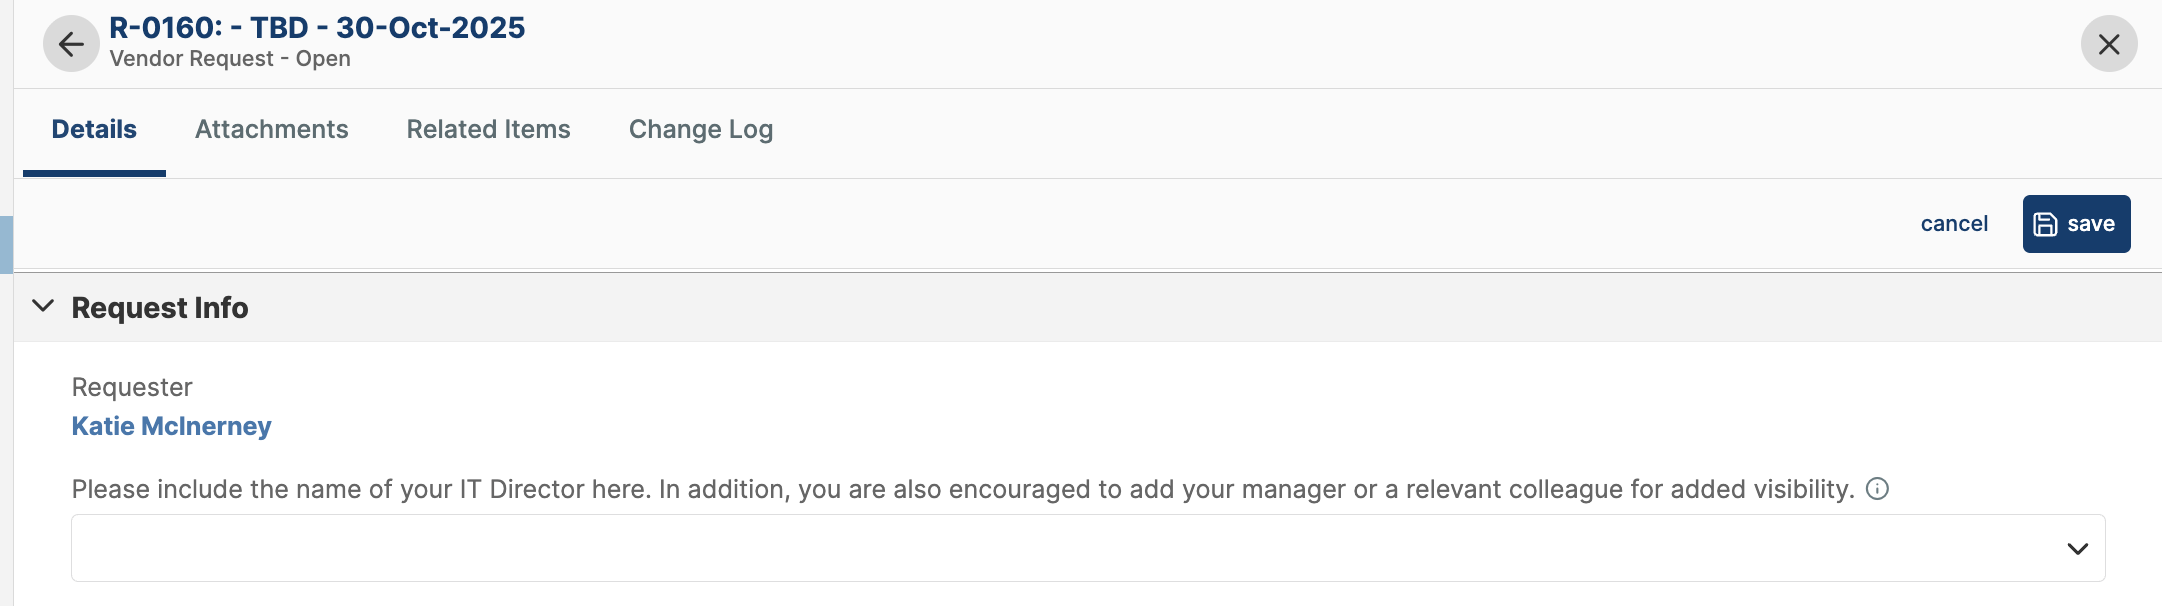Select the Details tab

click(x=93, y=129)
